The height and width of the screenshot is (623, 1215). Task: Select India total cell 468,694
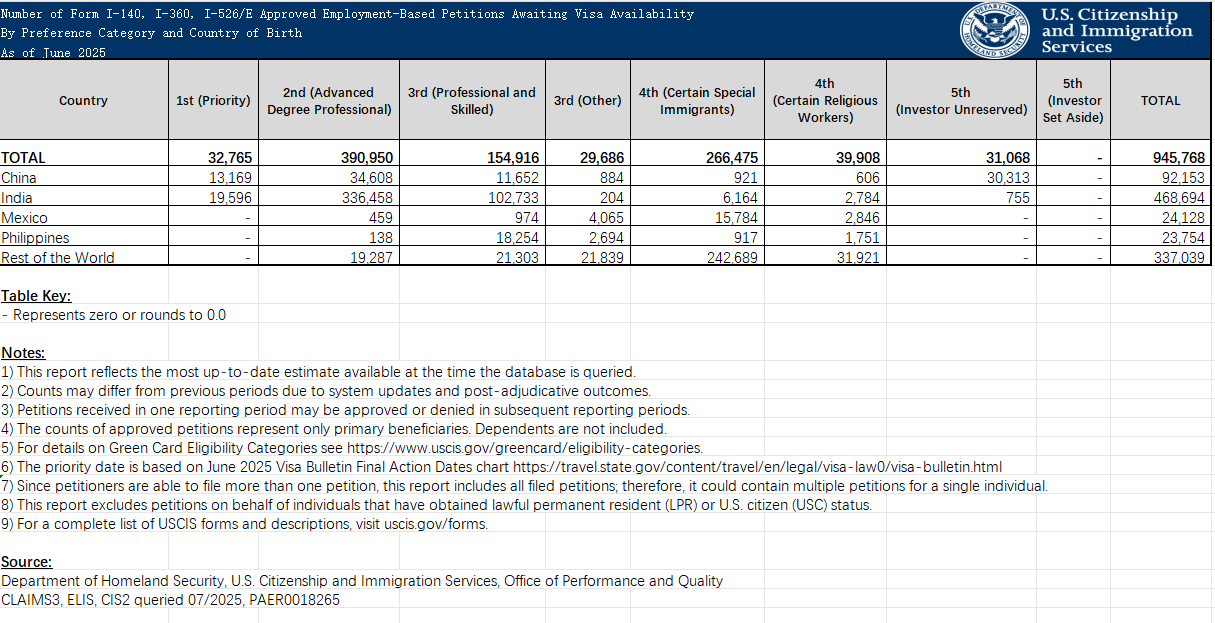1161,198
